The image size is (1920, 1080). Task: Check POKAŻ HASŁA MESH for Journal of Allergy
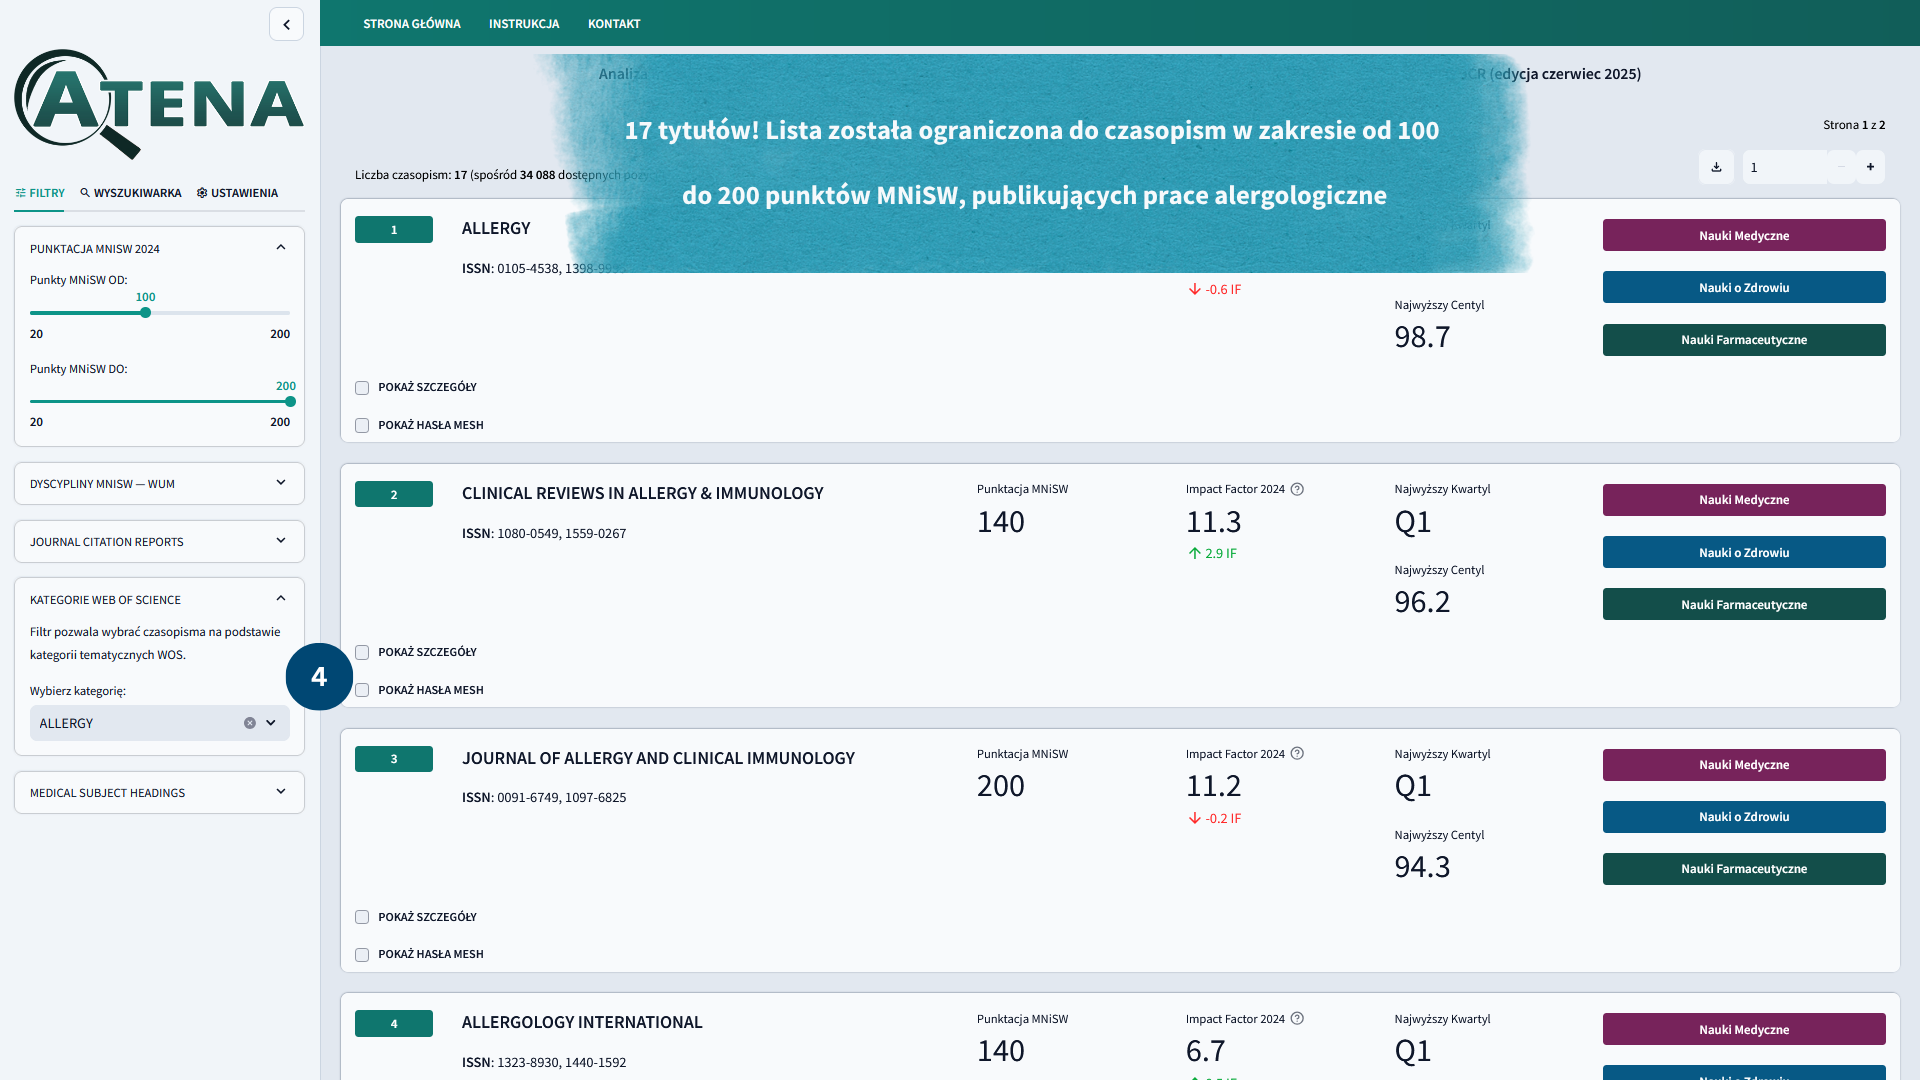click(362, 955)
